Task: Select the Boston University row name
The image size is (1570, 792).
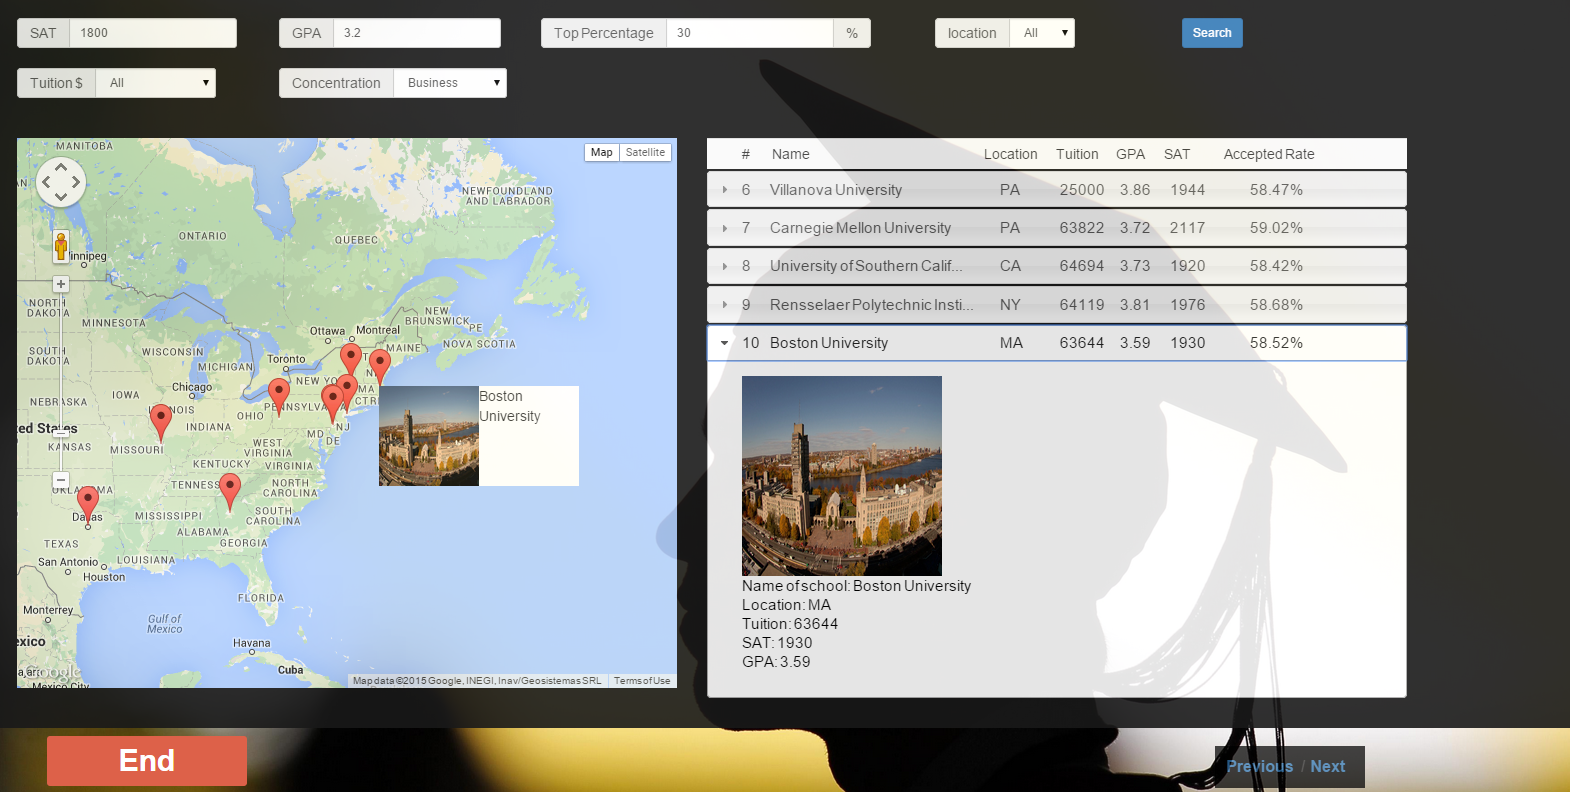Action: click(x=829, y=343)
